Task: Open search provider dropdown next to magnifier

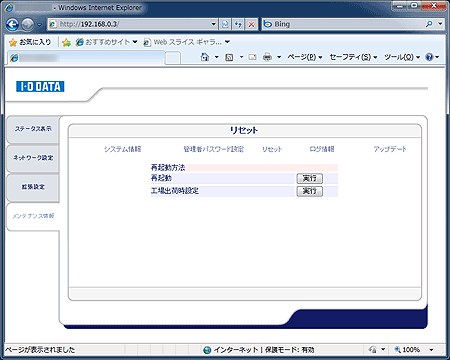Action: click(x=440, y=24)
